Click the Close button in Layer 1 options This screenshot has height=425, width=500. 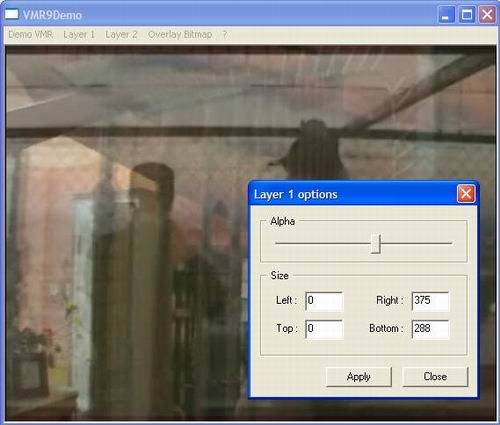pyautogui.click(x=435, y=377)
